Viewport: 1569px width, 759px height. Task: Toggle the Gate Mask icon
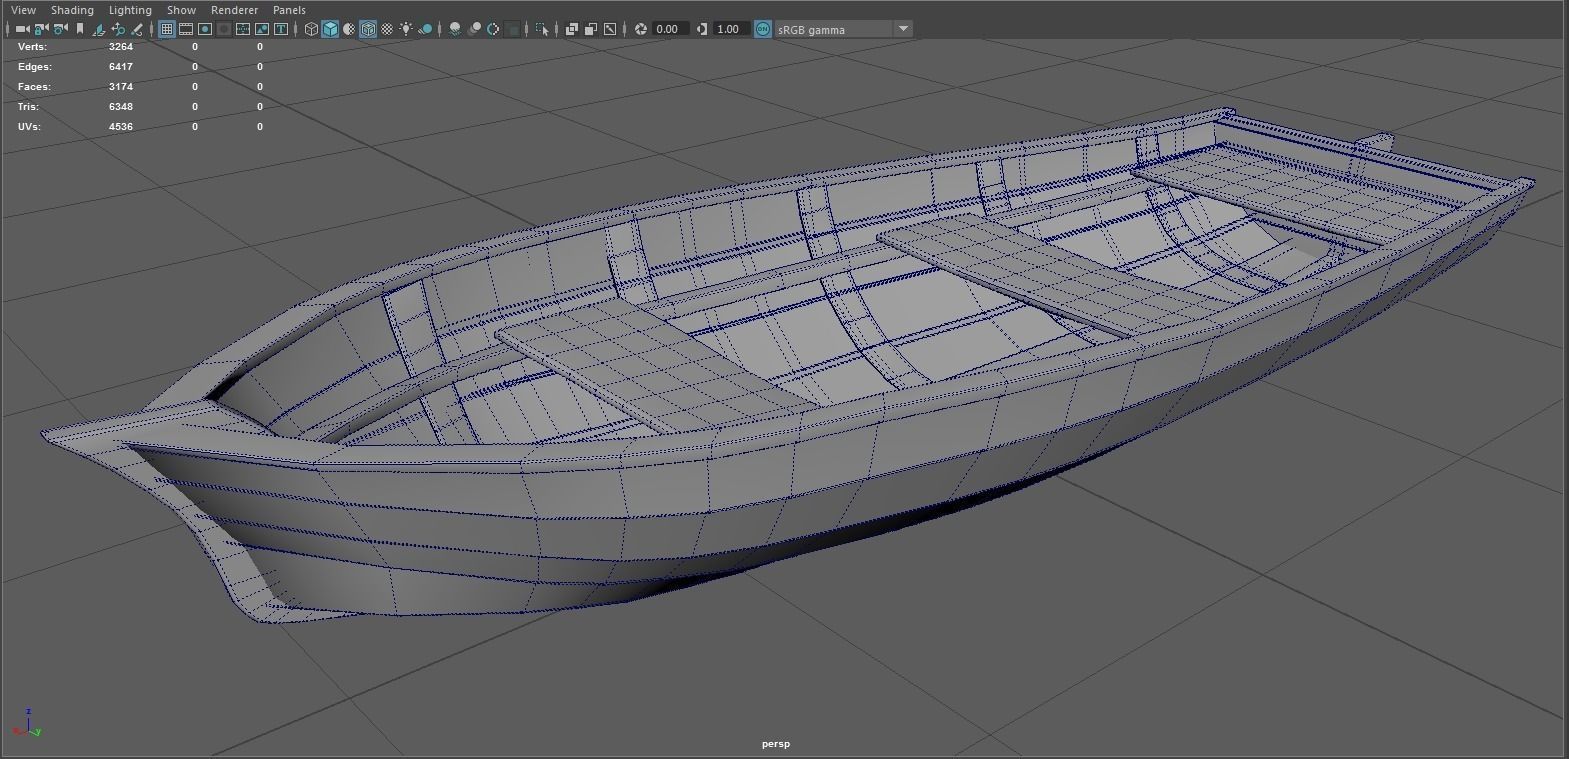[x=224, y=29]
